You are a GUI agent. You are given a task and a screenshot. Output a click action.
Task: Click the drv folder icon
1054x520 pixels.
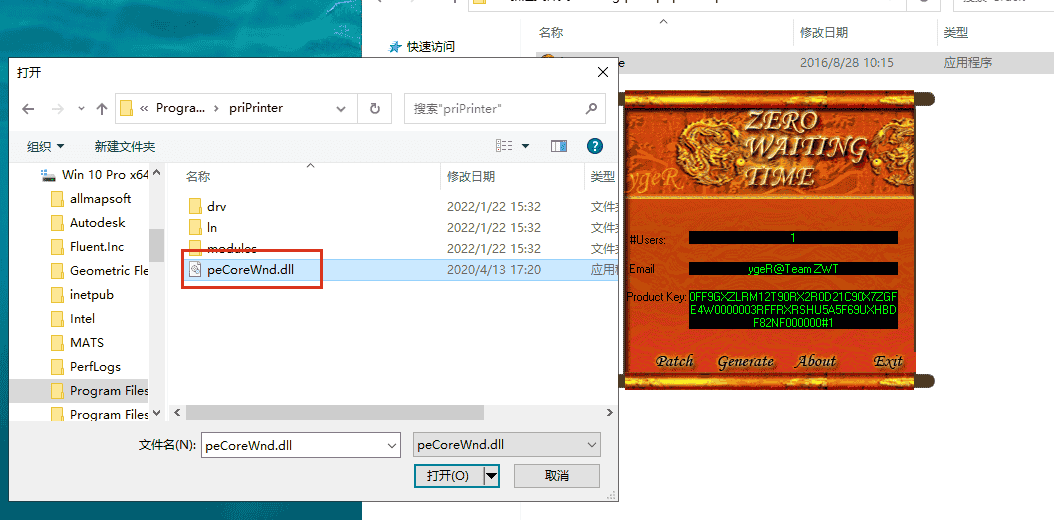point(196,206)
